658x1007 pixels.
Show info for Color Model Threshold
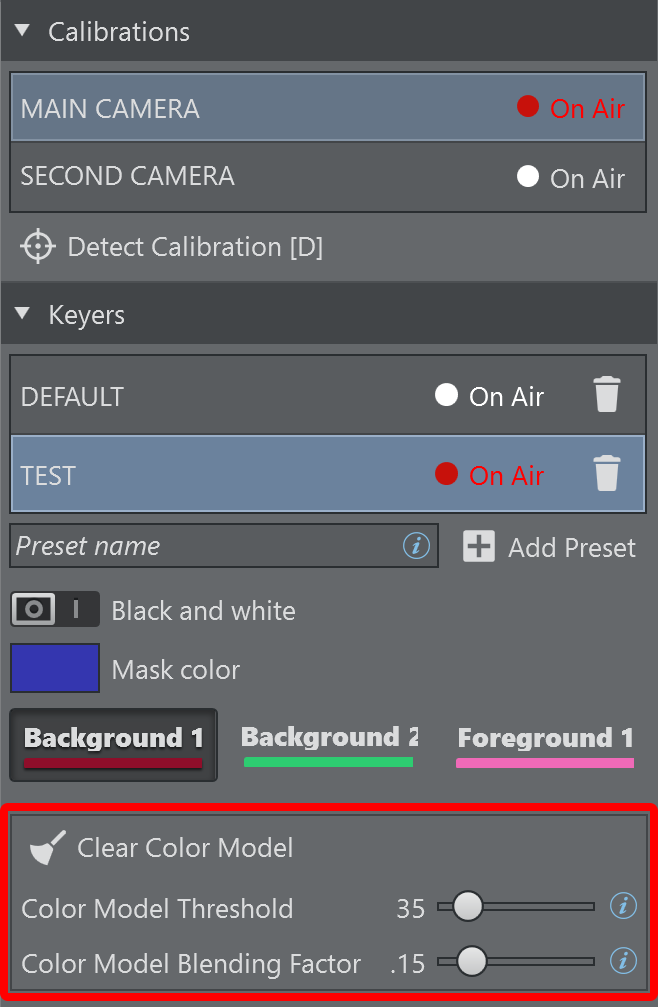(x=623, y=907)
